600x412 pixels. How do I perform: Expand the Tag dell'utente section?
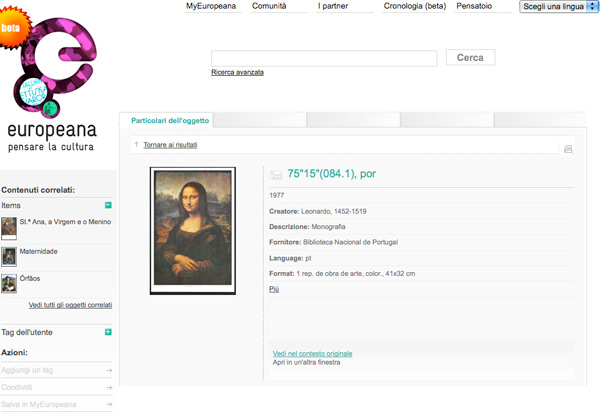[108, 332]
